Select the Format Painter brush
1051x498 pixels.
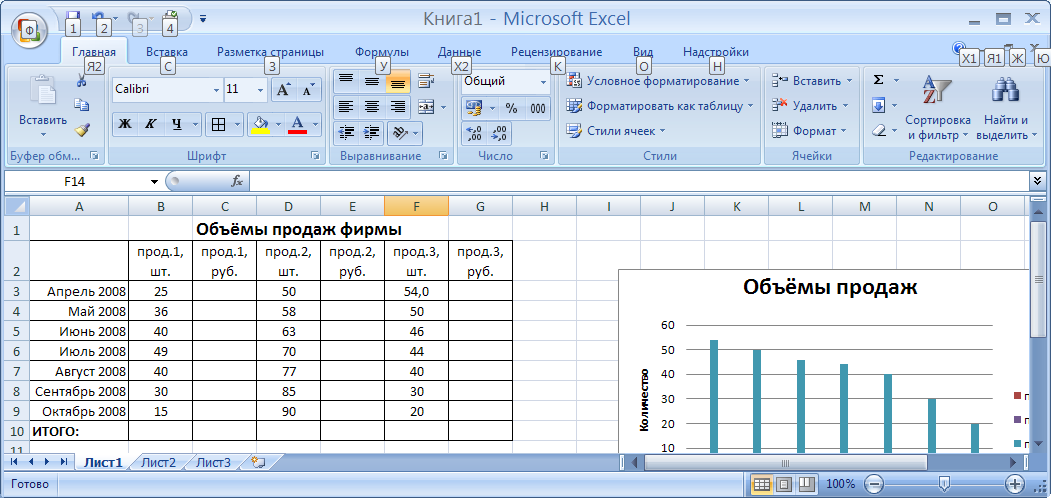pyautogui.click(x=82, y=129)
